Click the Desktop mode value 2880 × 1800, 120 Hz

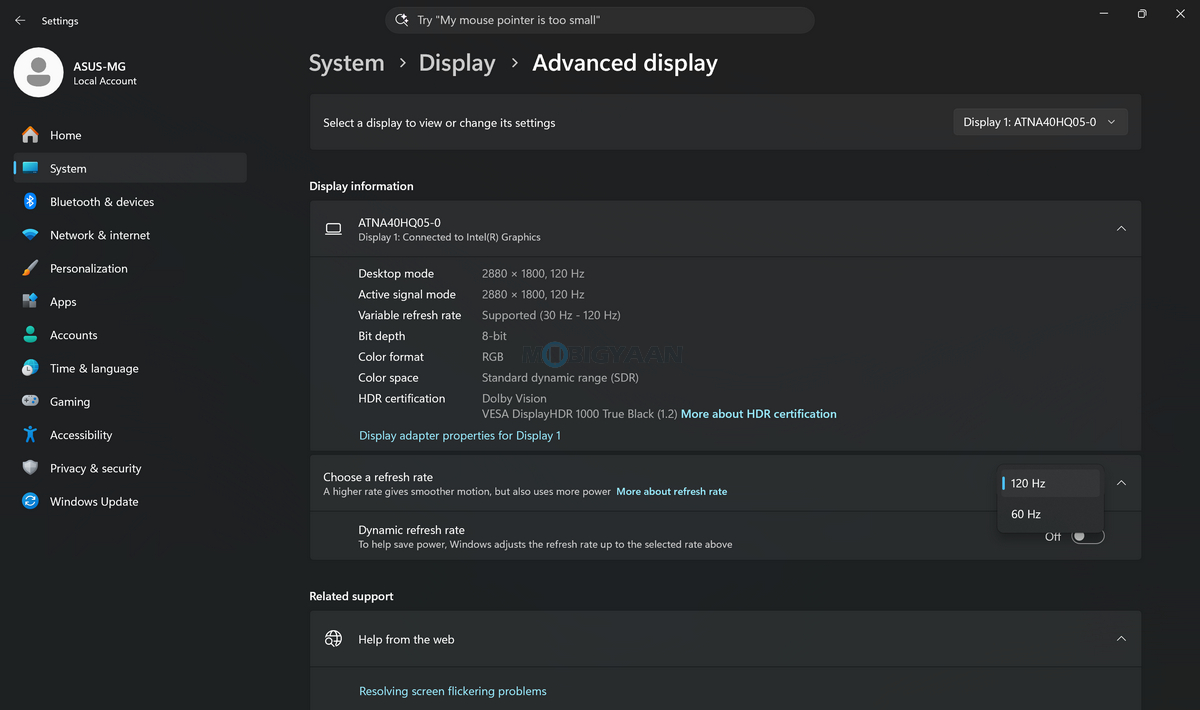point(533,273)
